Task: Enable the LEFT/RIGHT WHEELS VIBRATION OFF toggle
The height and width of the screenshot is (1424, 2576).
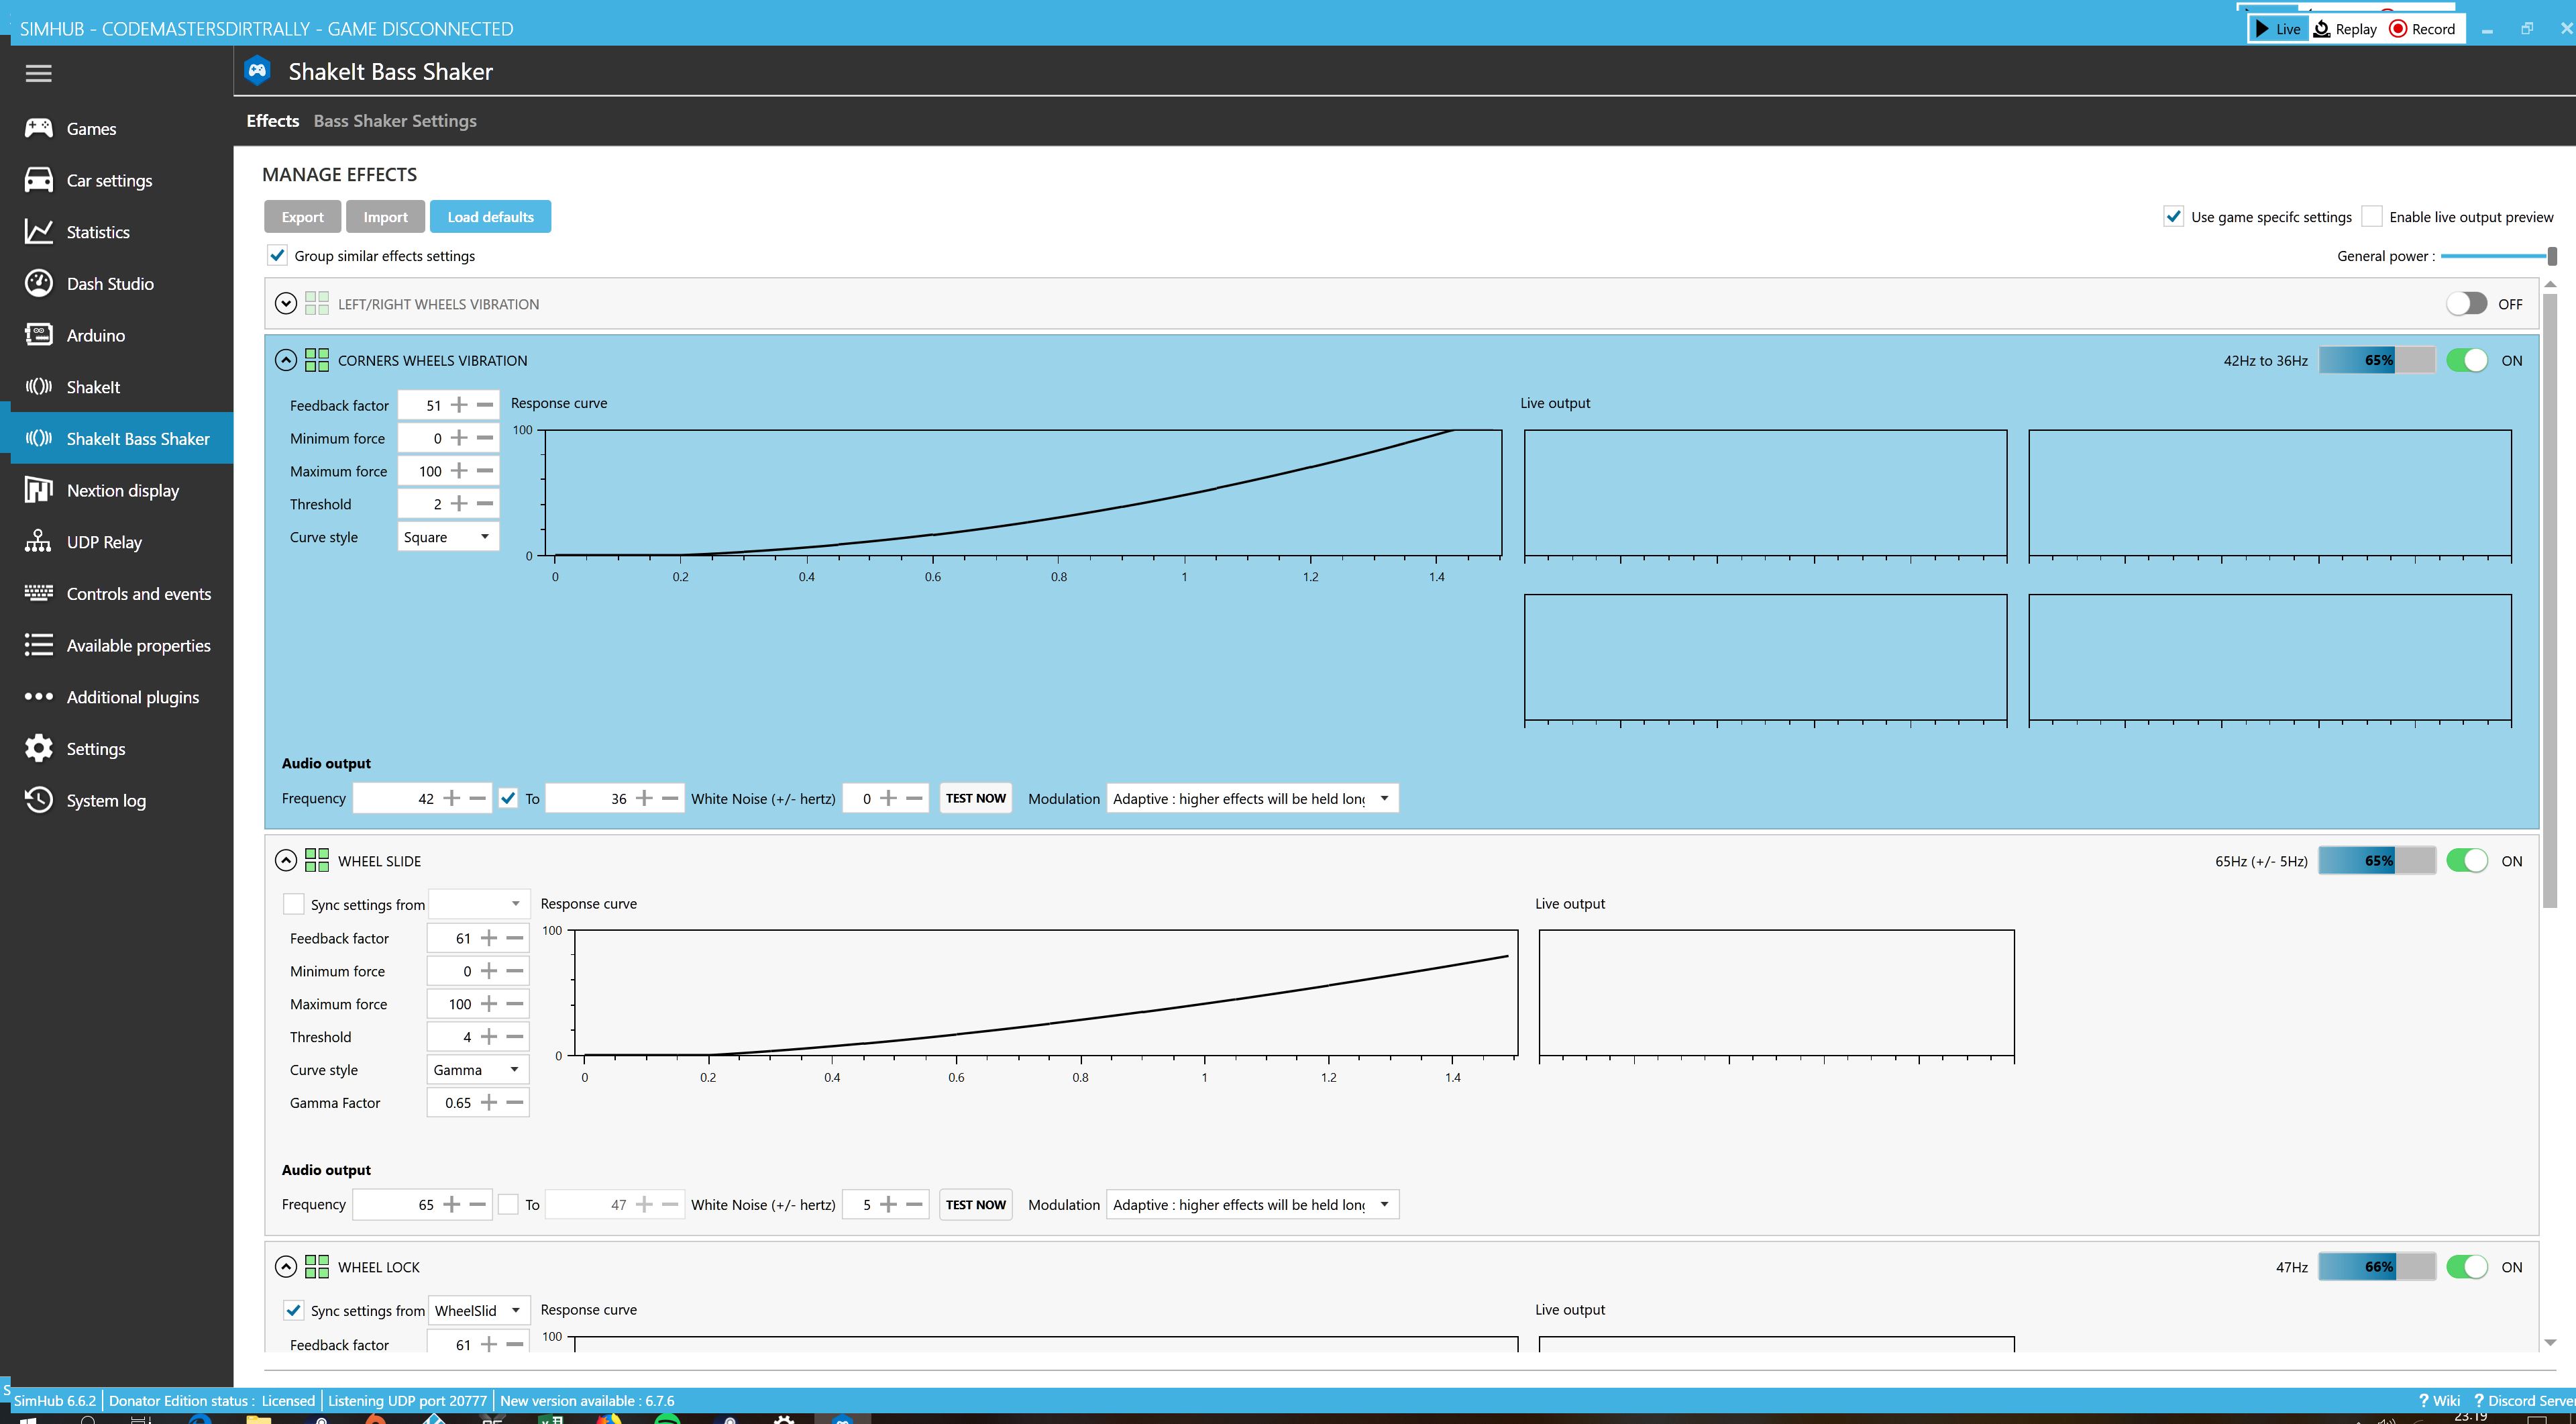Action: coord(2465,303)
